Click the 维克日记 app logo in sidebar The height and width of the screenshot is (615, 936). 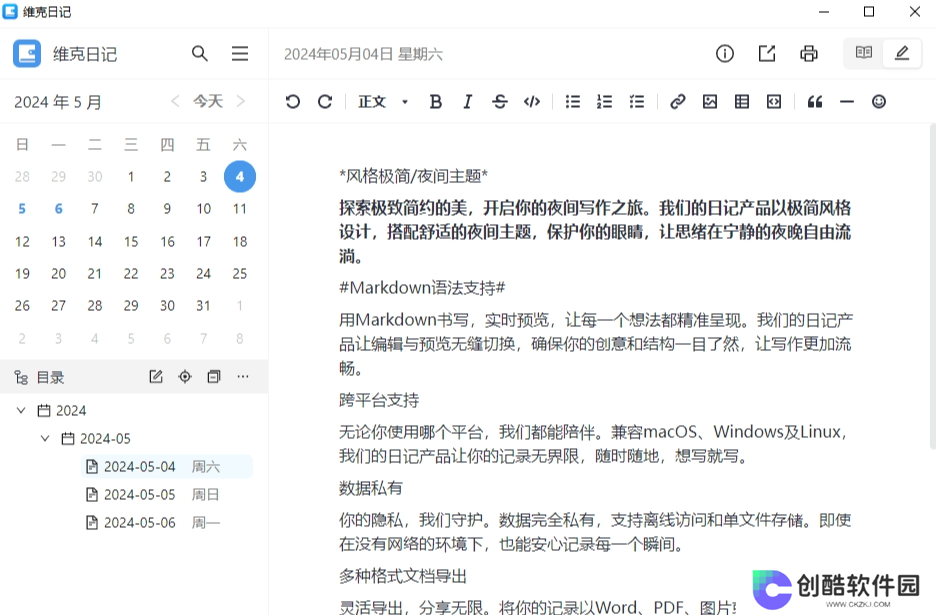[27, 54]
